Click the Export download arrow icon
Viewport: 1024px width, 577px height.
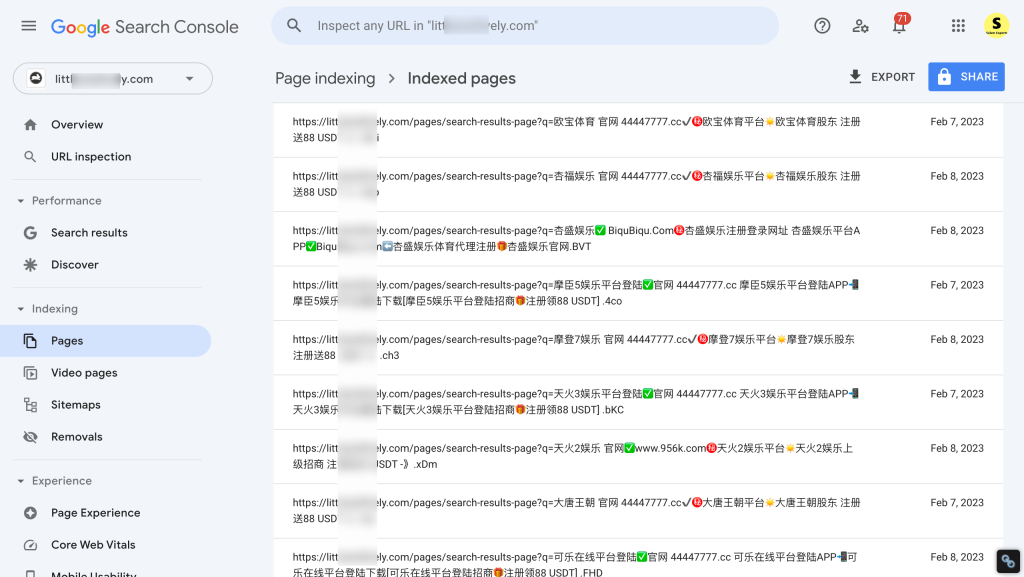tap(855, 76)
